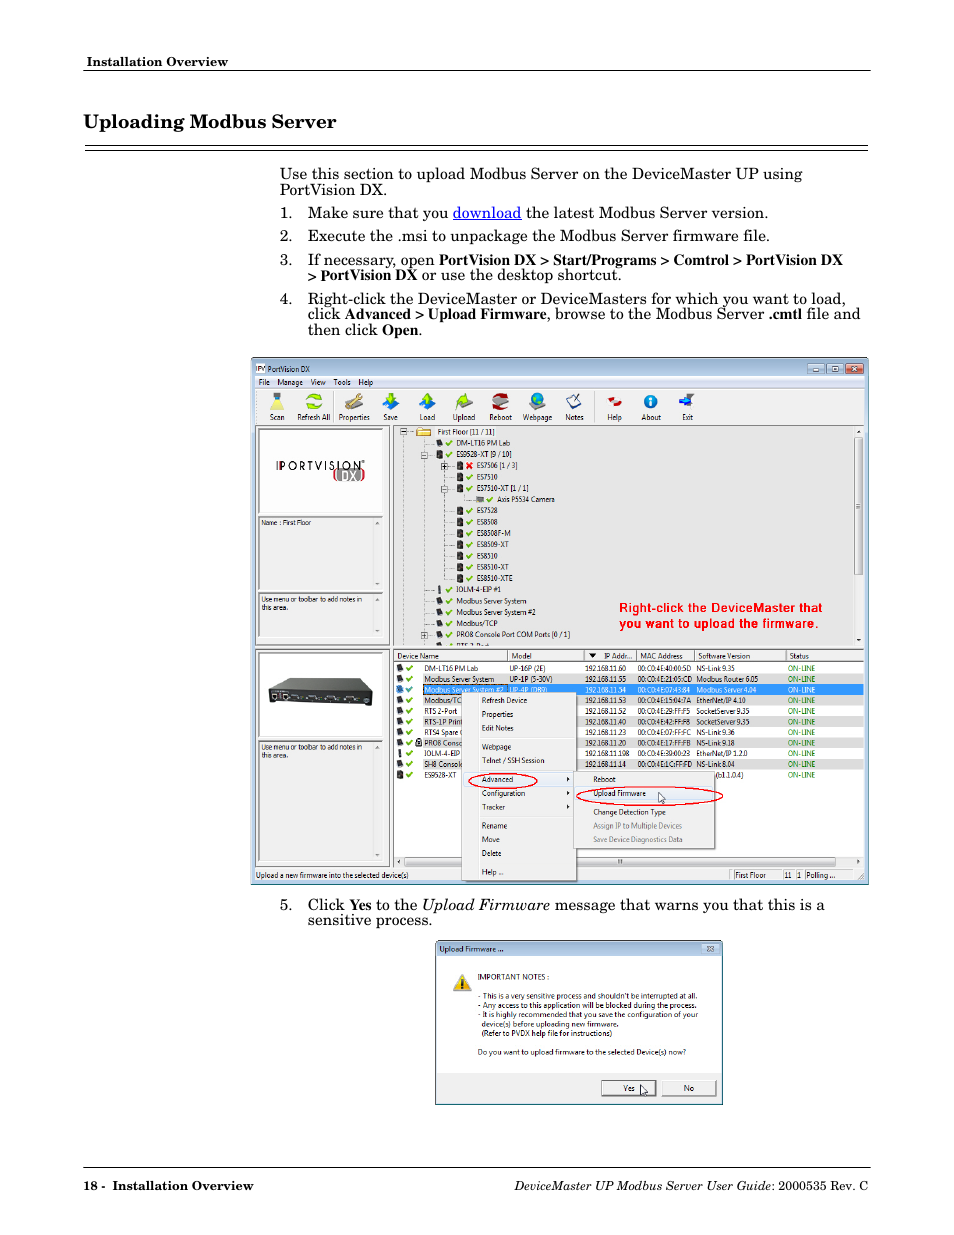
Task: Select the Modbus/TCP tree item
Action: tap(477, 623)
